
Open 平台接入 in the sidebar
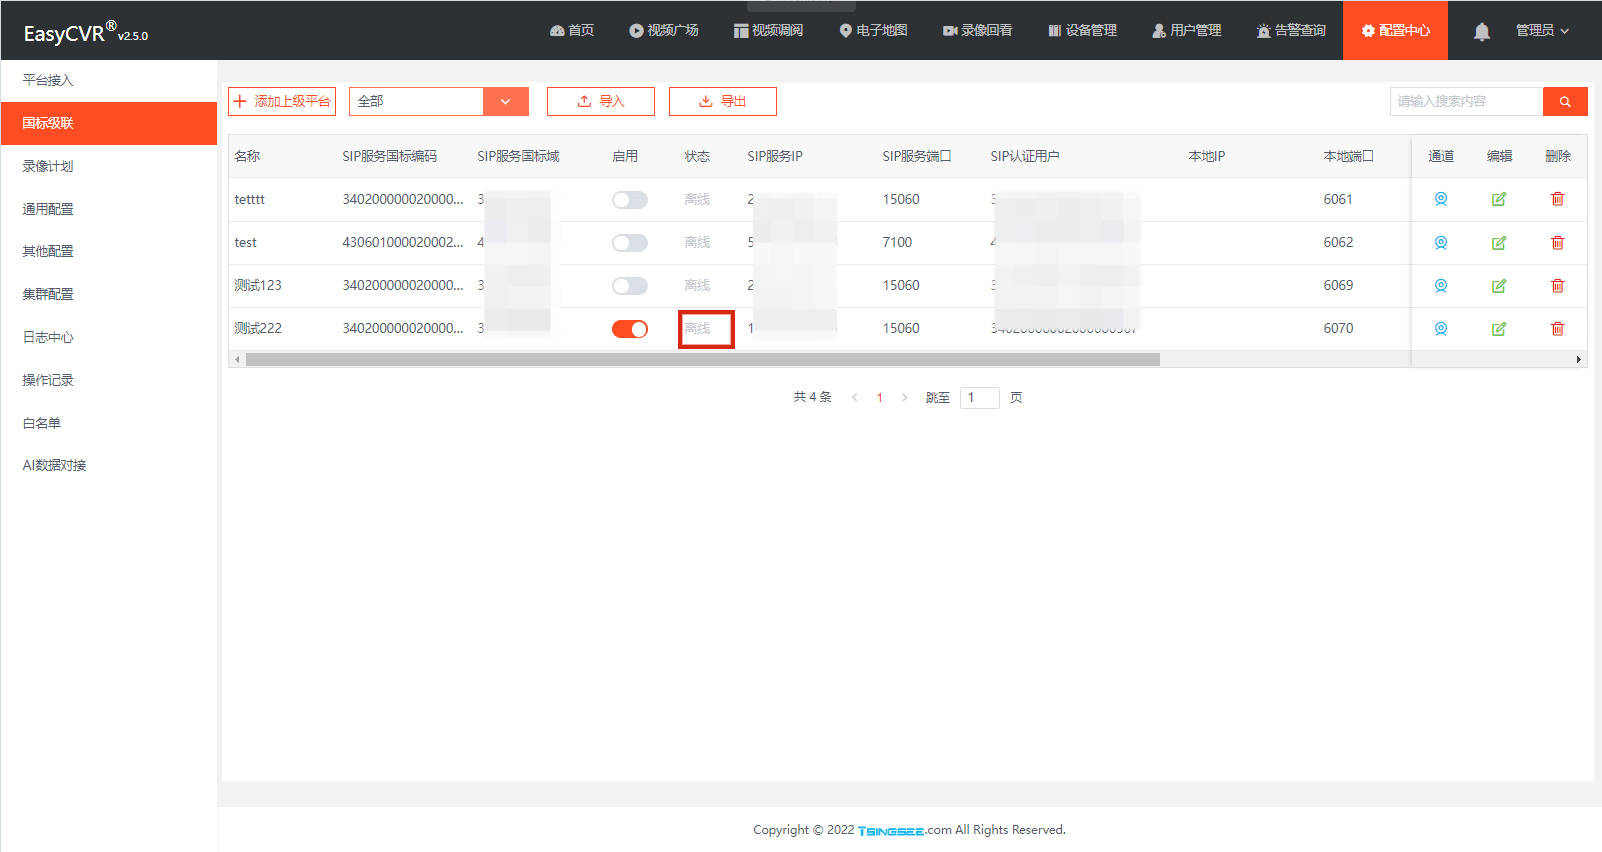48,80
